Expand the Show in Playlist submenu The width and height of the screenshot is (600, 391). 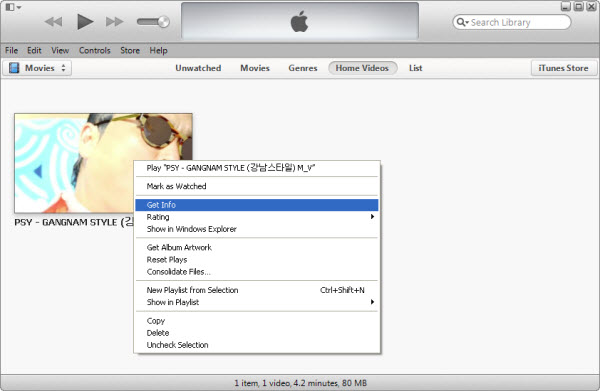257,302
